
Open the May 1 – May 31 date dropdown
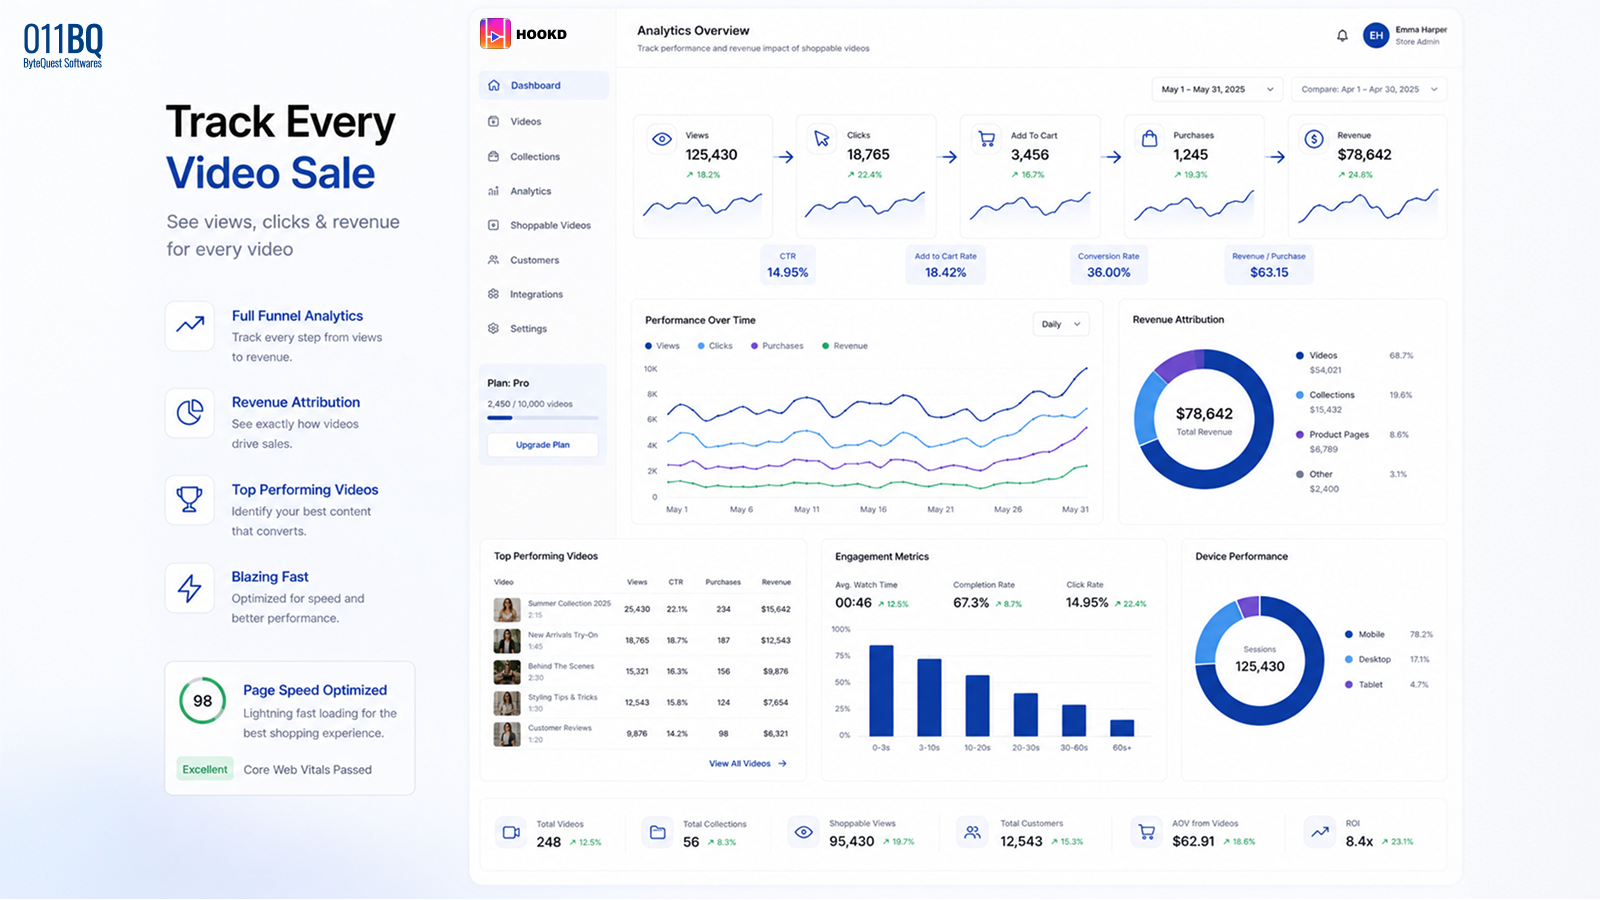[1217, 89]
